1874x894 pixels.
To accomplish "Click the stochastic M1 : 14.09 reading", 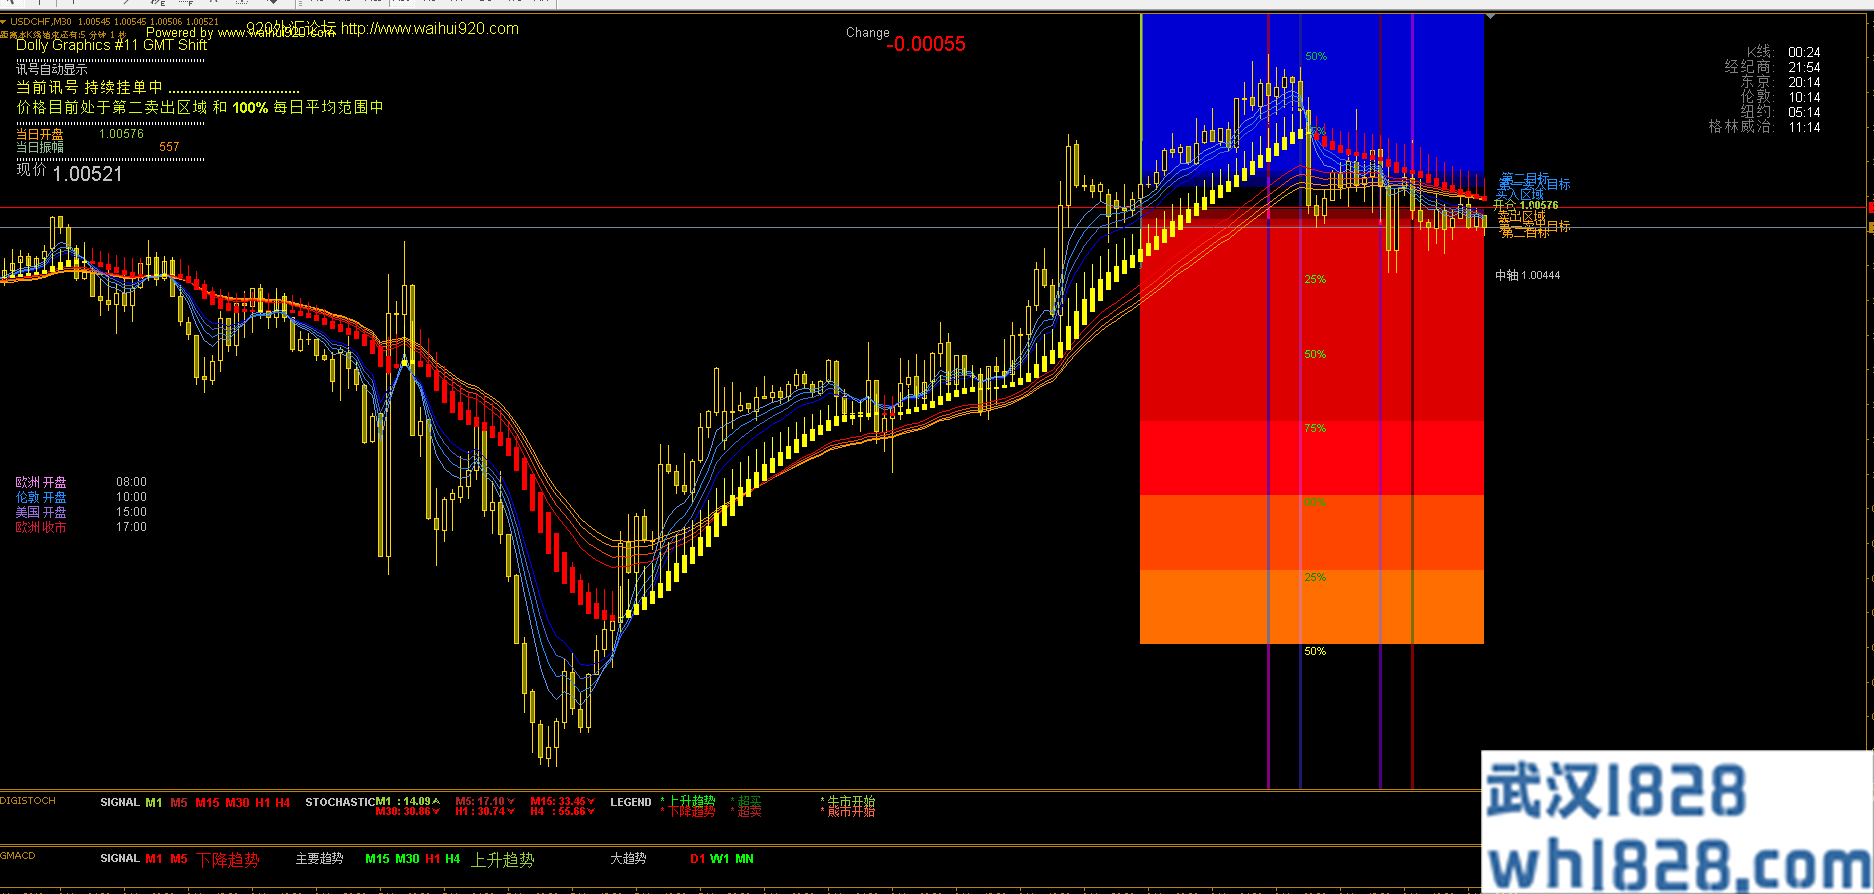I will [408, 801].
